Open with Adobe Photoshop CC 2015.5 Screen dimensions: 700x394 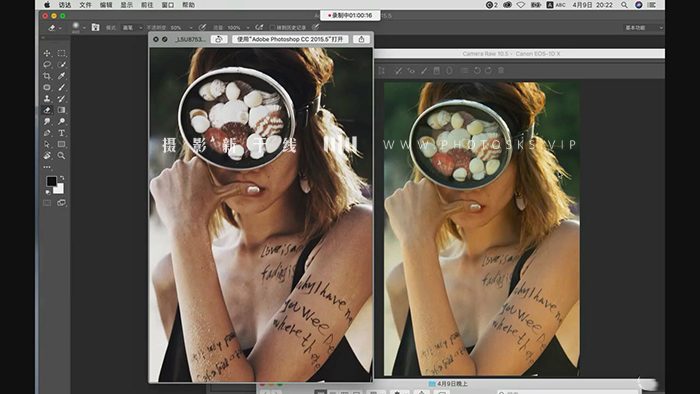click(x=290, y=39)
